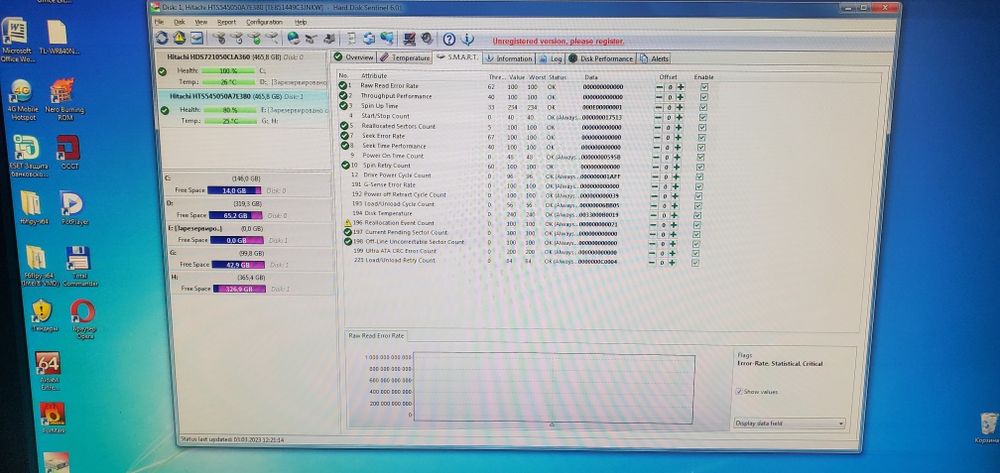Sort by the Data column header
1000x473 pixels.
click(591, 76)
